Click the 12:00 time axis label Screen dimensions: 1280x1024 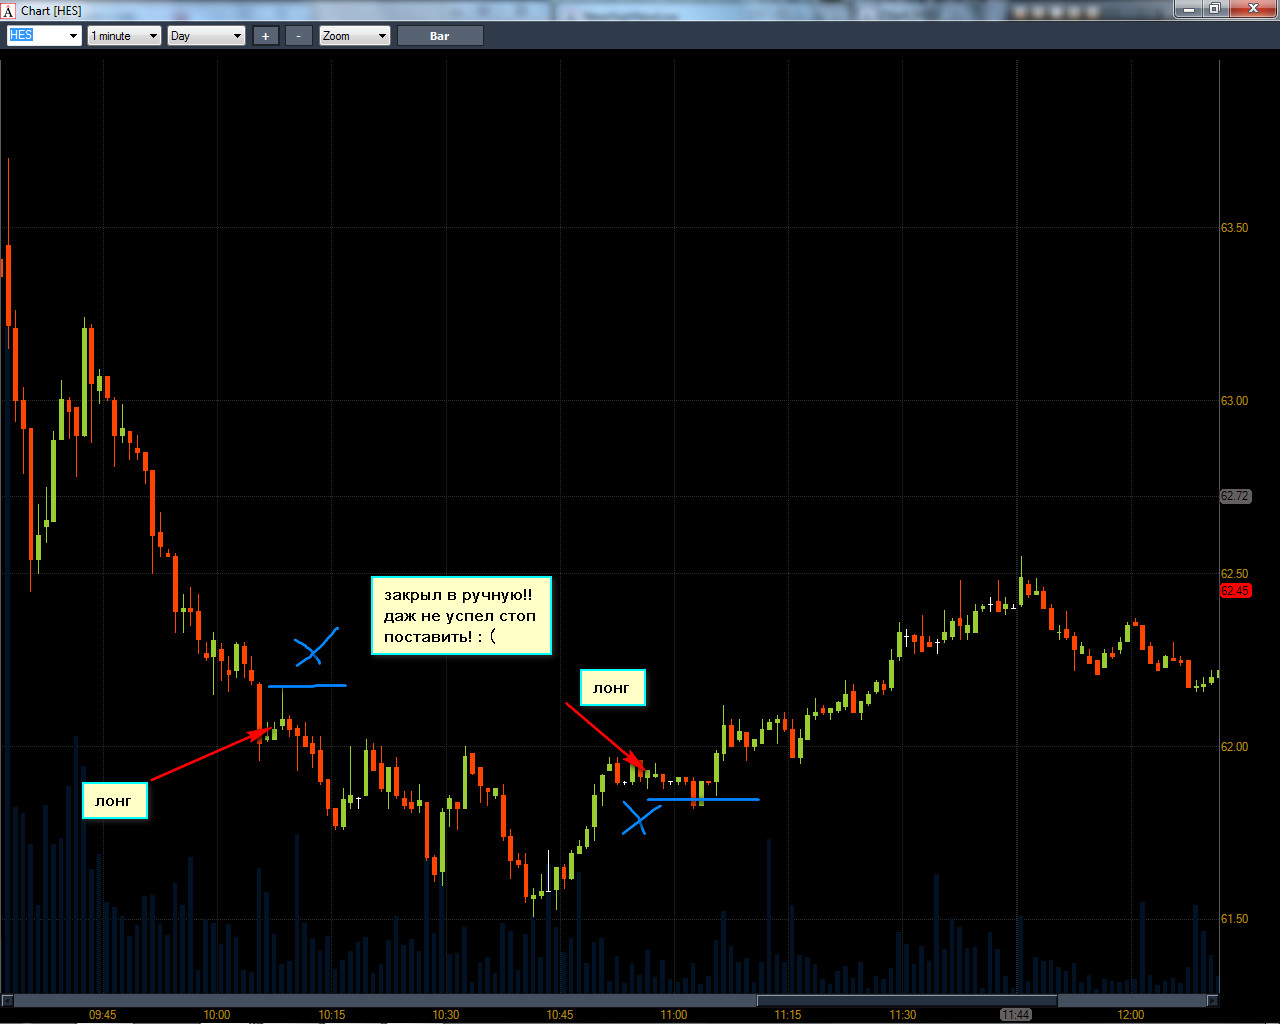[x=1131, y=1015]
